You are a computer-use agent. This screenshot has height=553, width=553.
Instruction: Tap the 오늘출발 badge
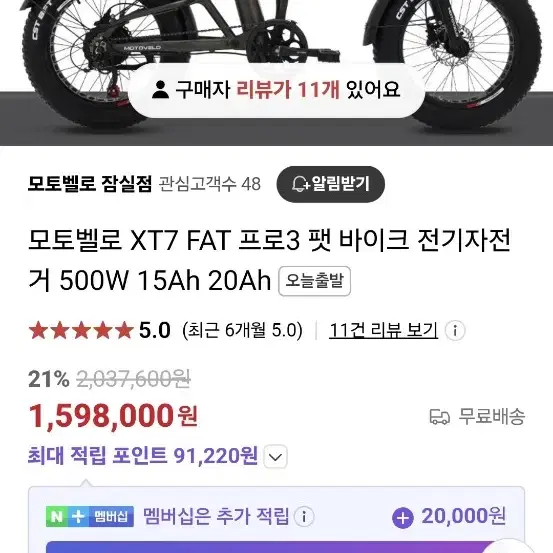[314, 281]
